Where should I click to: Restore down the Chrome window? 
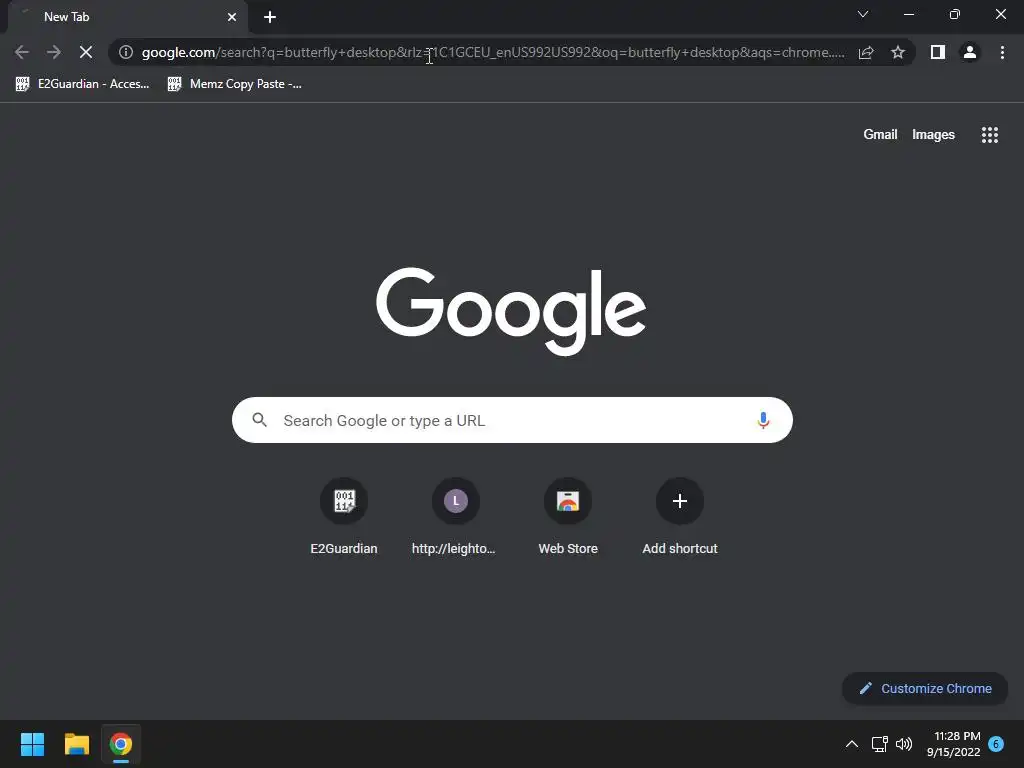pyautogui.click(x=955, y=14)
